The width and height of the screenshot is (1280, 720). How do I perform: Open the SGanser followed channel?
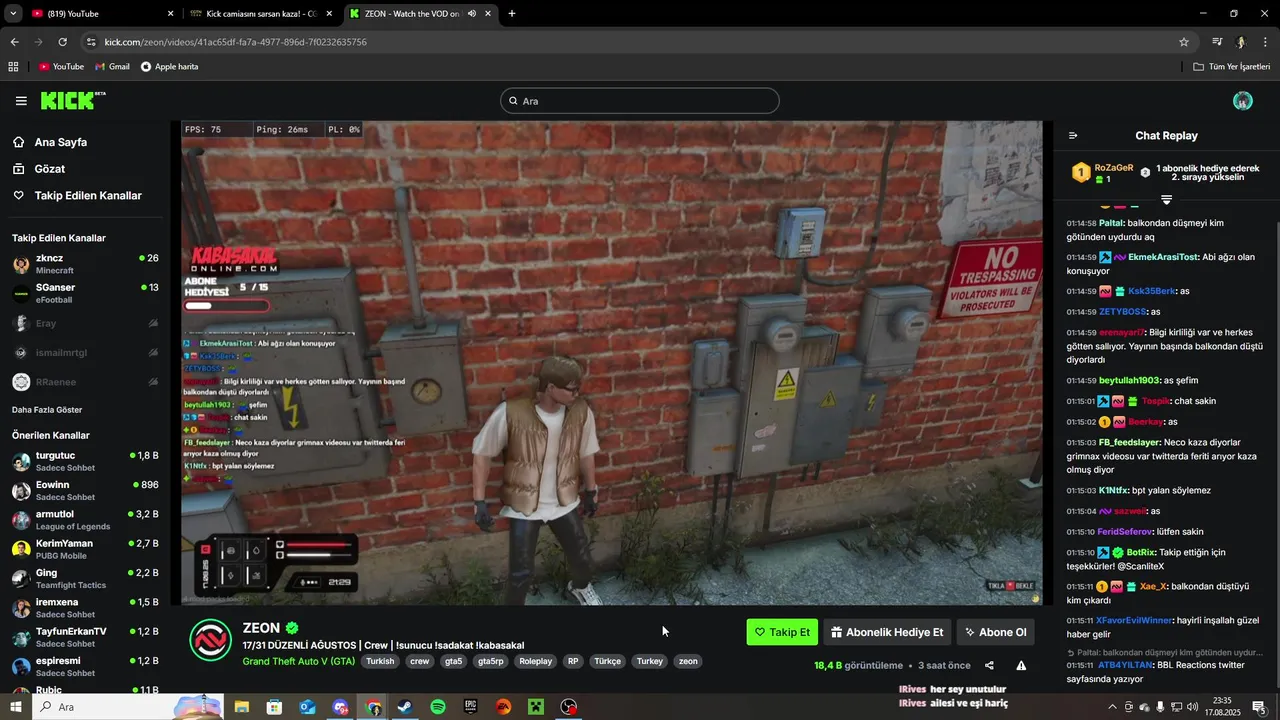[85, 293]
